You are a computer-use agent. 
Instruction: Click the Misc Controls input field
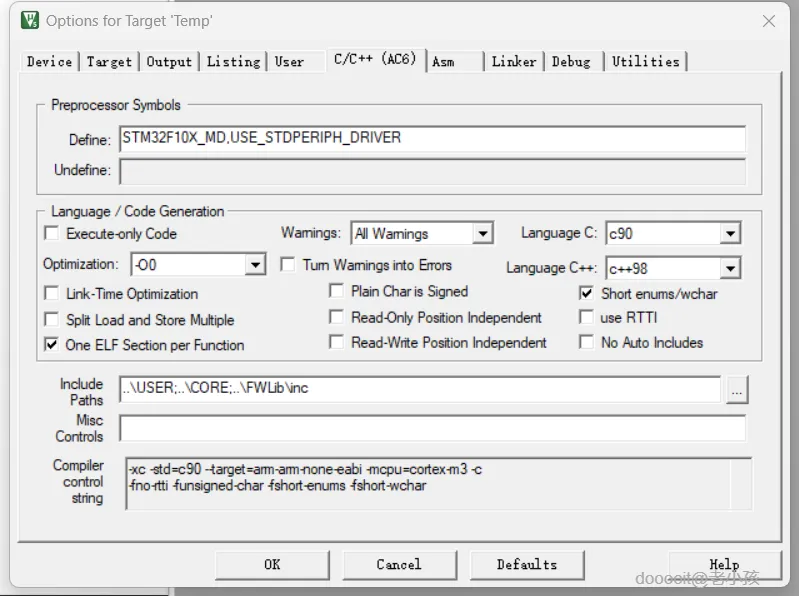click(x=433, y=427)
